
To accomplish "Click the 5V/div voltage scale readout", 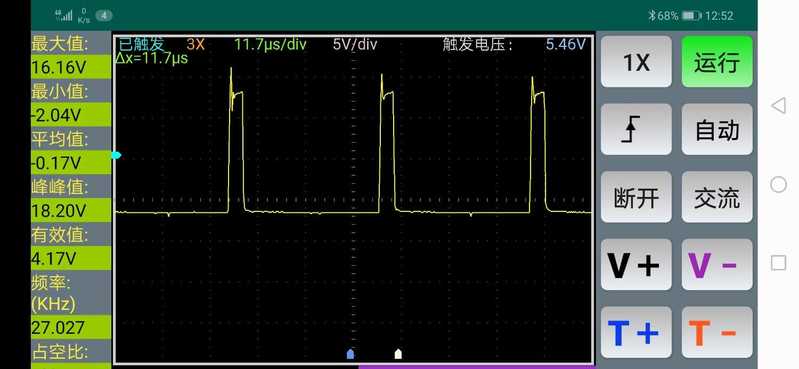I will click(355, 44).
